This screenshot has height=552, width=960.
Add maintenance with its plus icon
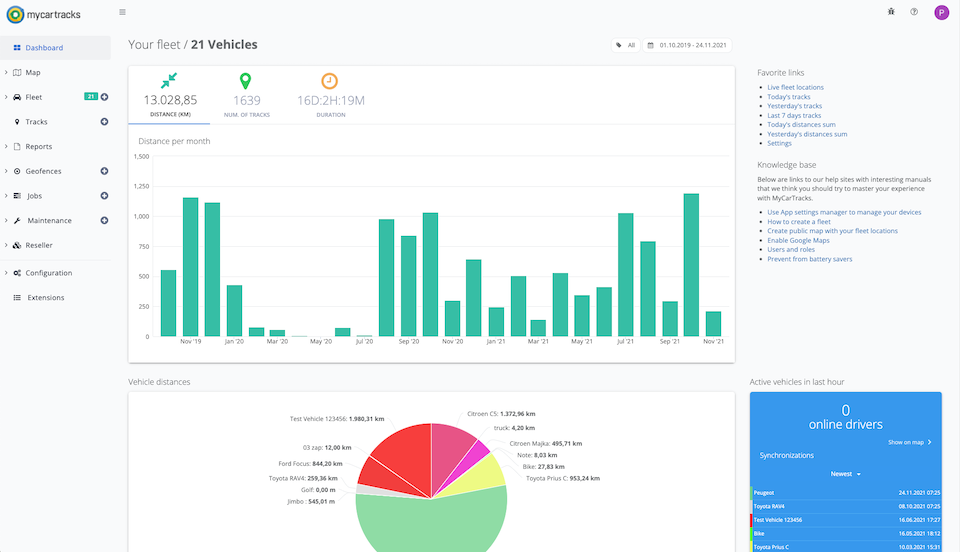click(x=104, y=220)
